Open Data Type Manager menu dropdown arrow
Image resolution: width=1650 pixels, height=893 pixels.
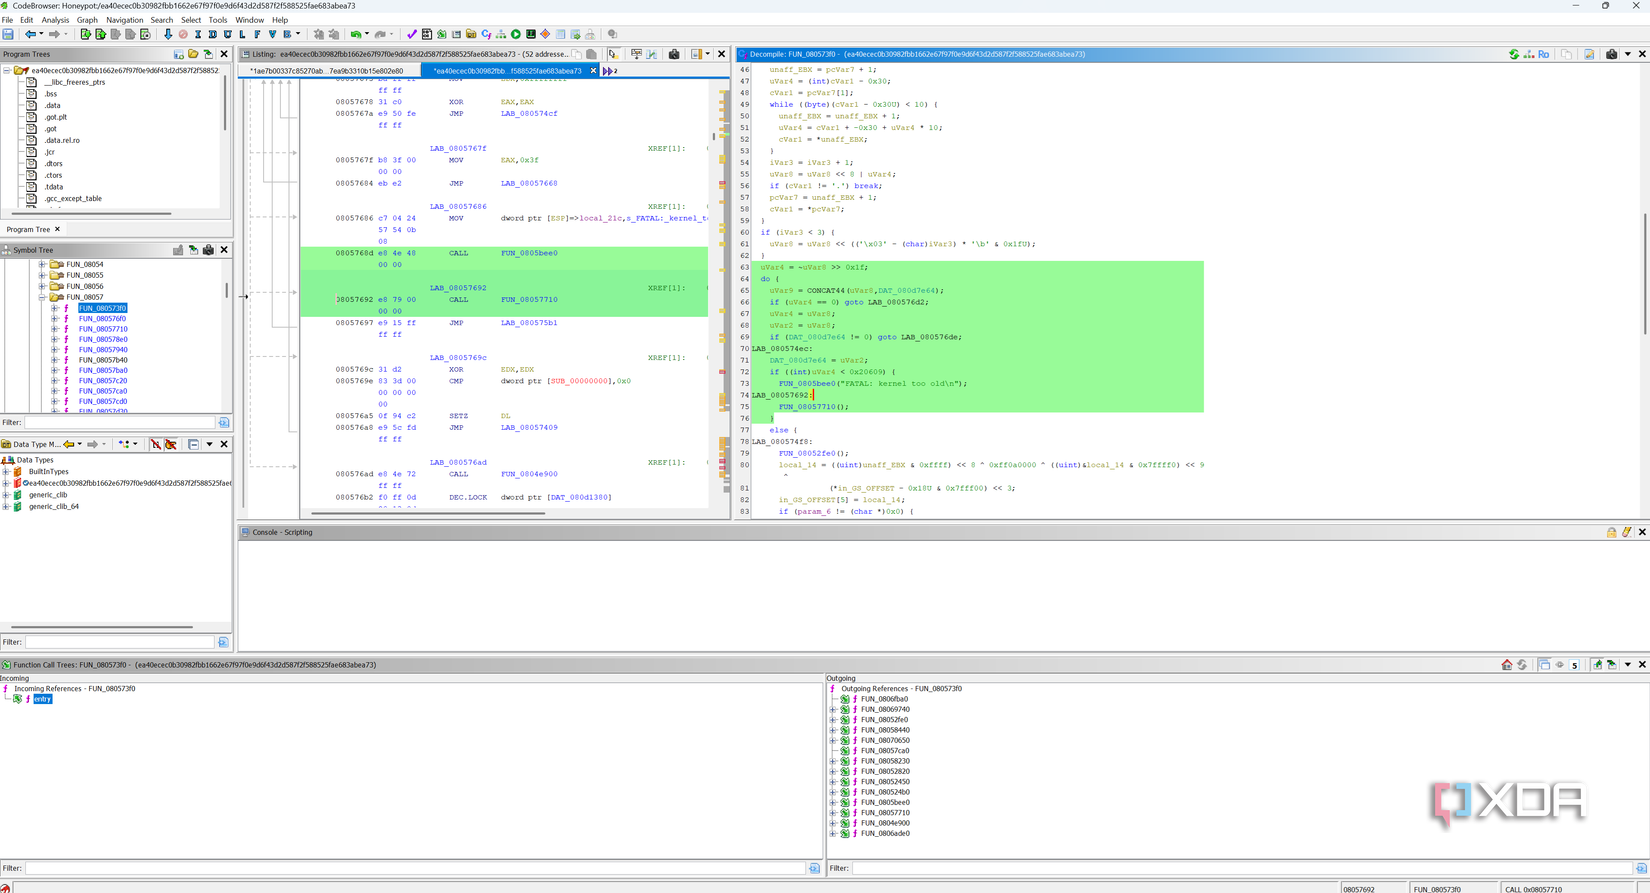209,444
